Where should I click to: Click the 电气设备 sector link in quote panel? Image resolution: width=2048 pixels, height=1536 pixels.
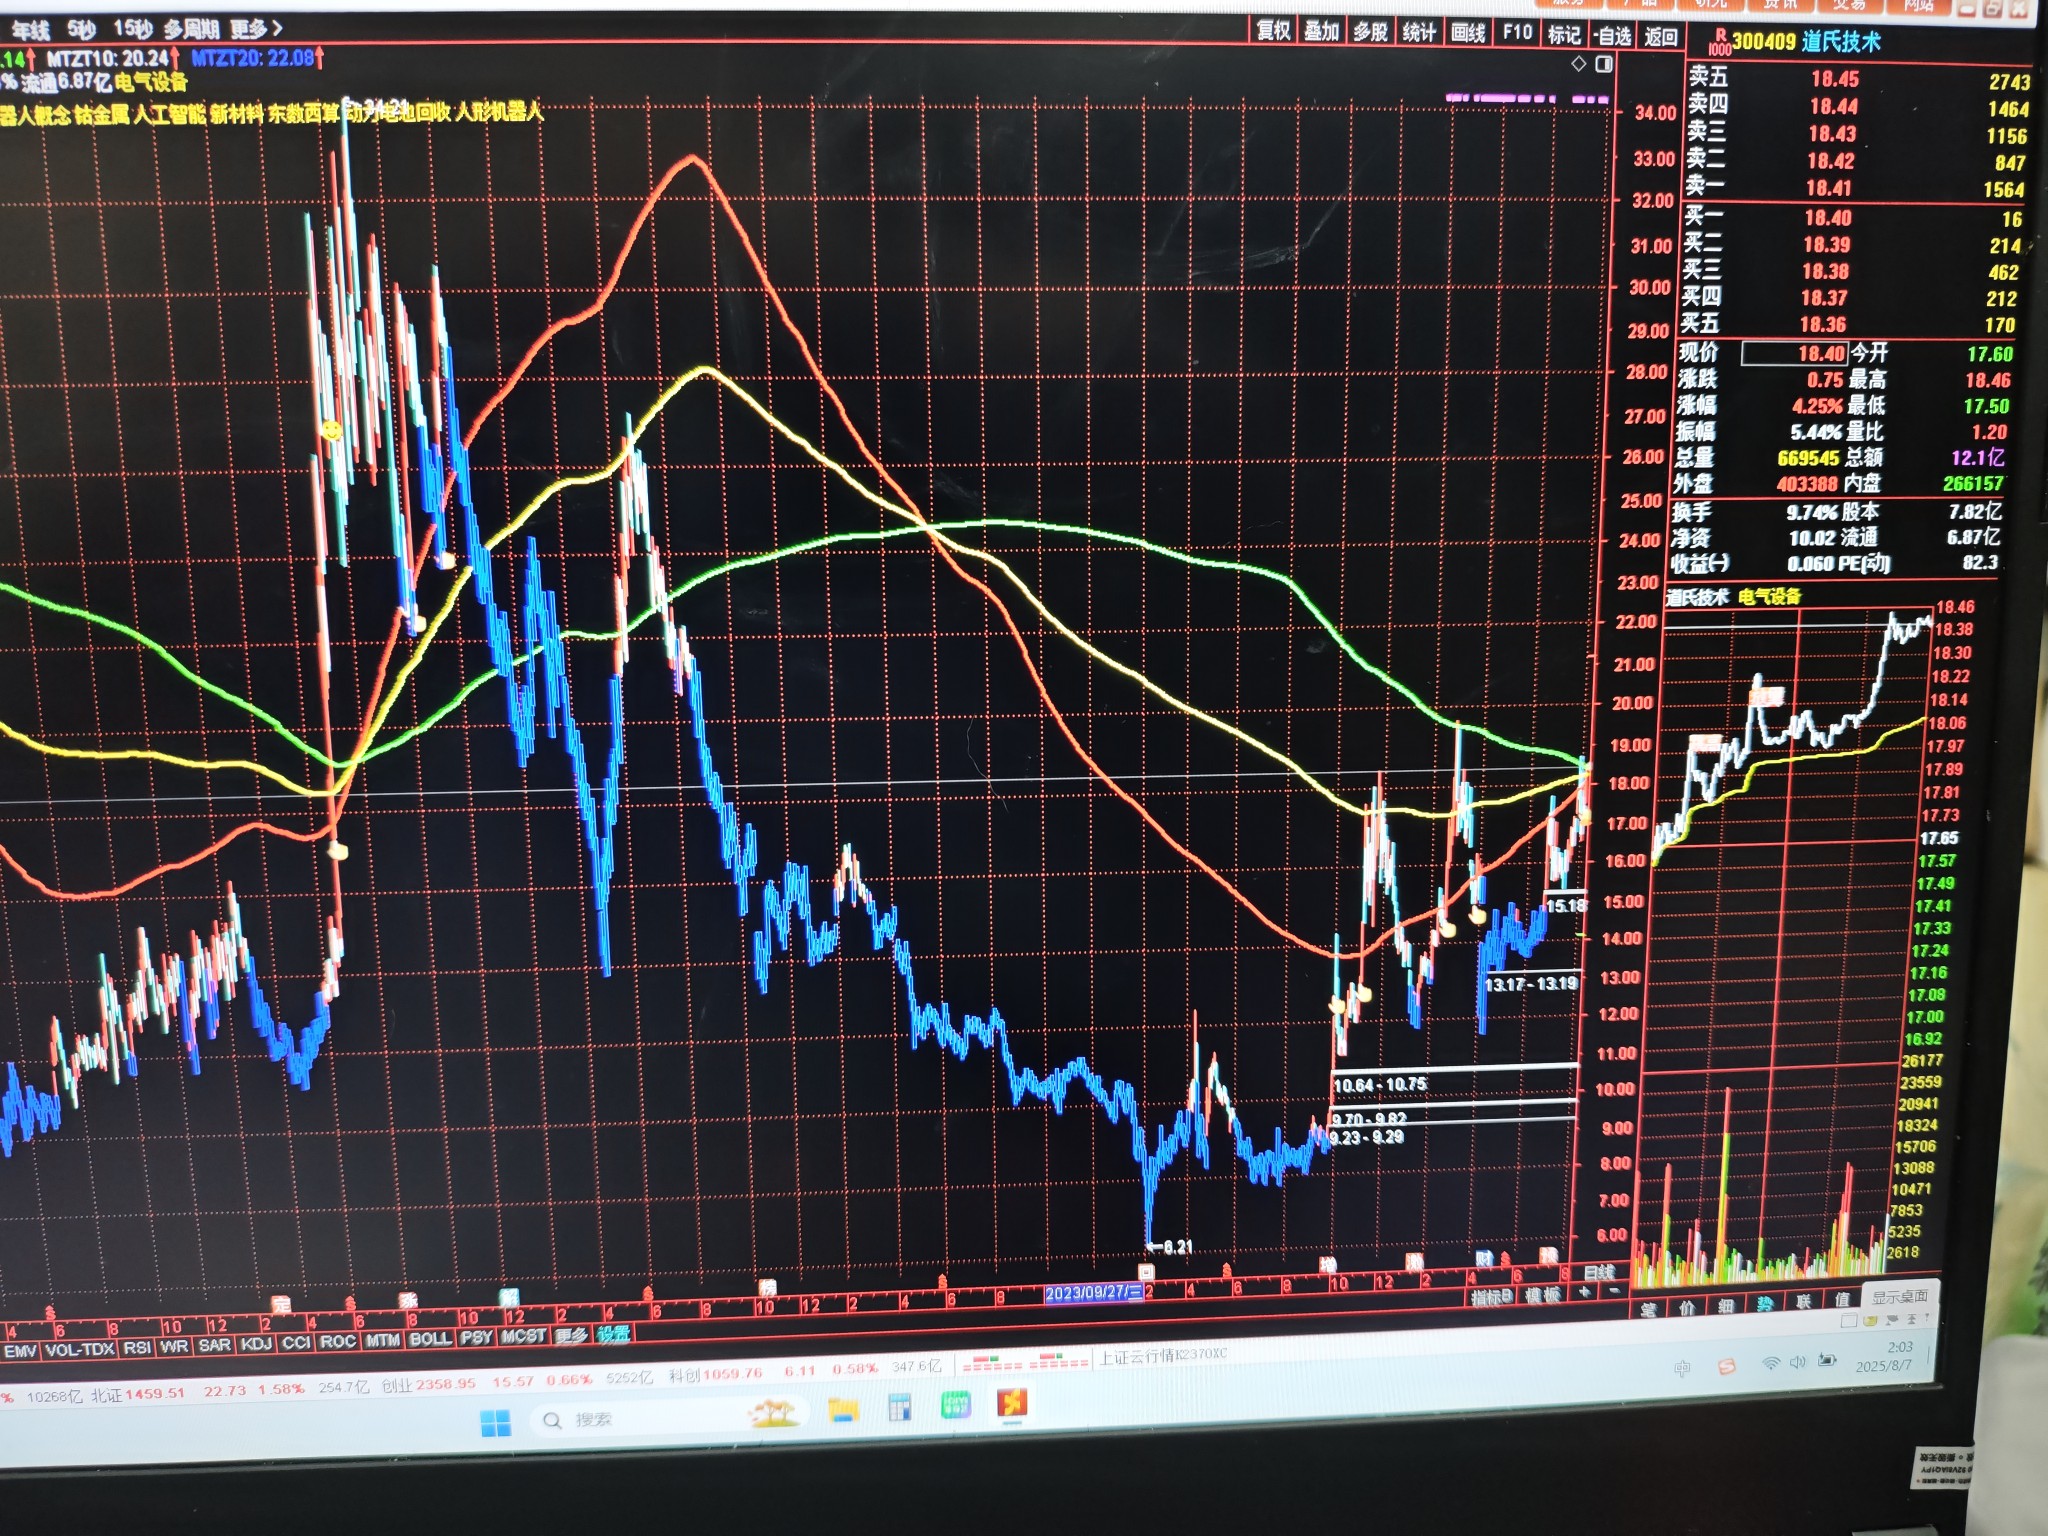(x=1769, y=597)
